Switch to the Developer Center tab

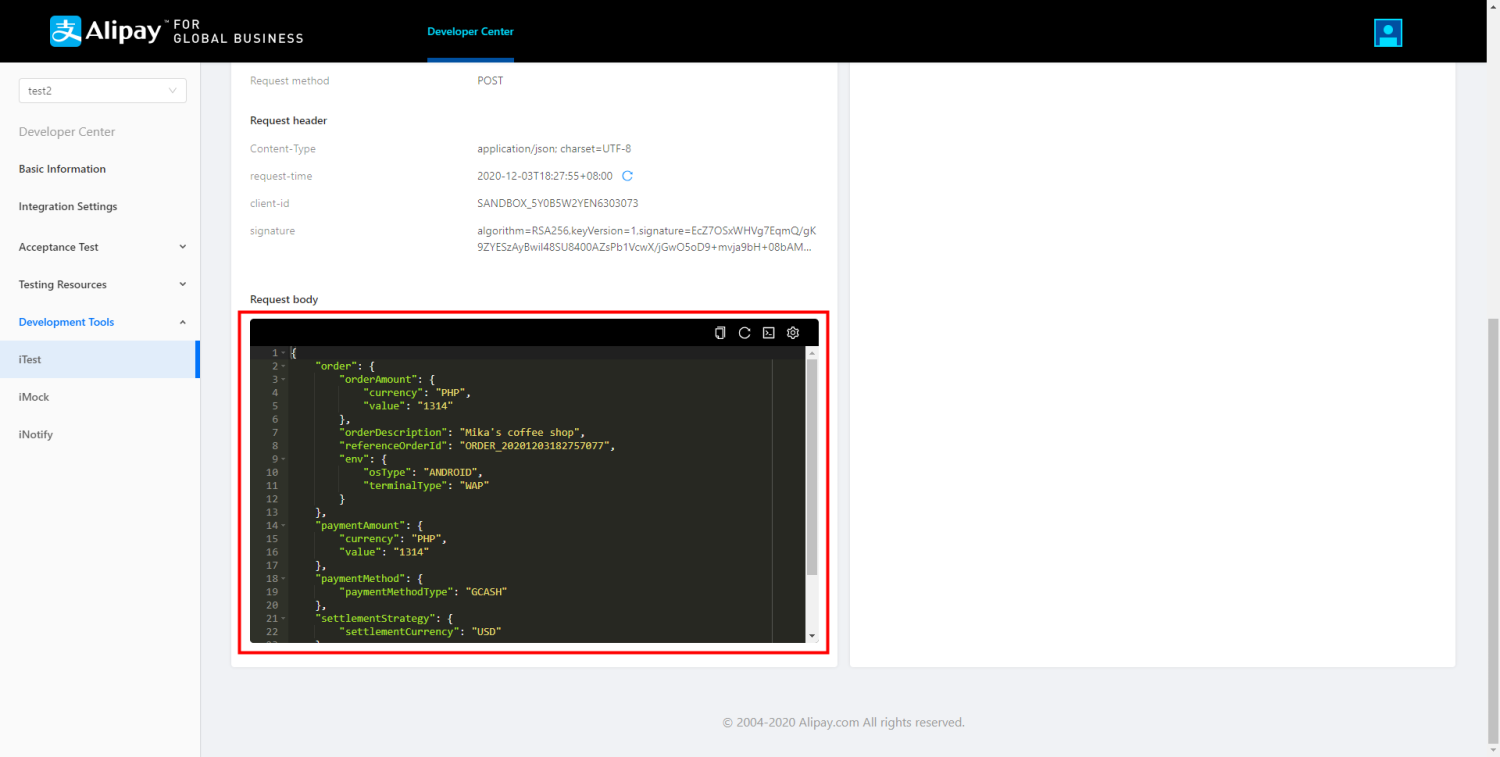pyautogui.click(x=470, y=31)
